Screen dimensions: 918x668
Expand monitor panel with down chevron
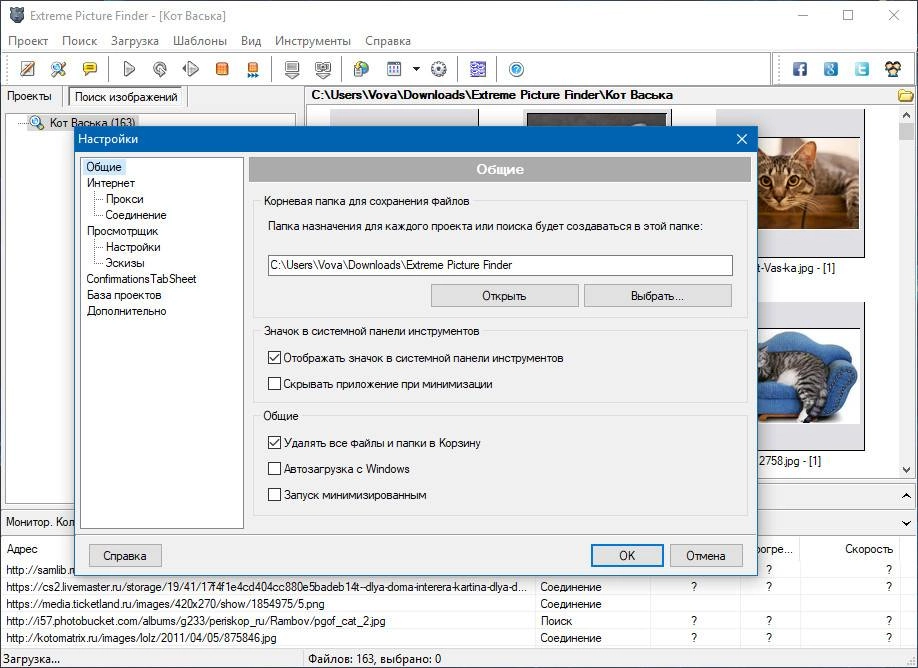(906, 523)
